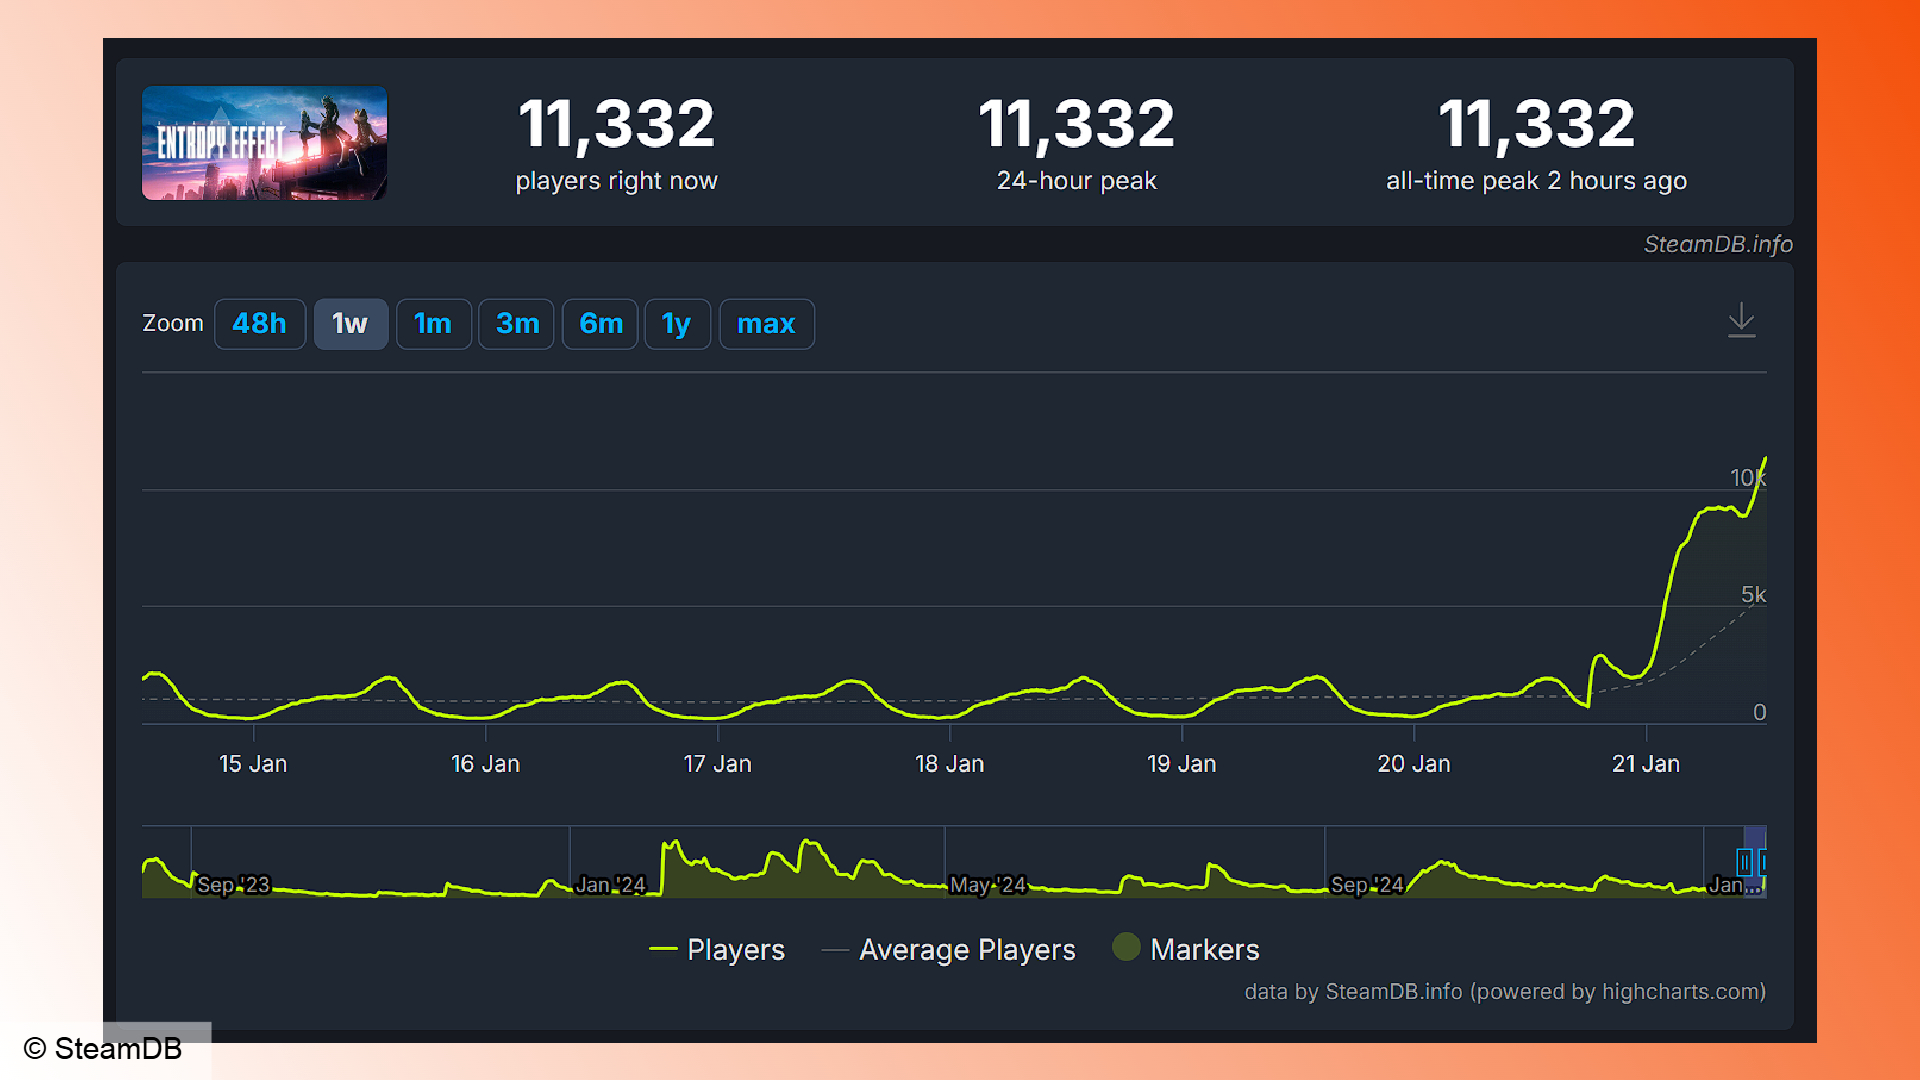Open the Entropy Effect game thumbnail
The height and width of the screenshot is (1080, 1920).
click(264, 143)
